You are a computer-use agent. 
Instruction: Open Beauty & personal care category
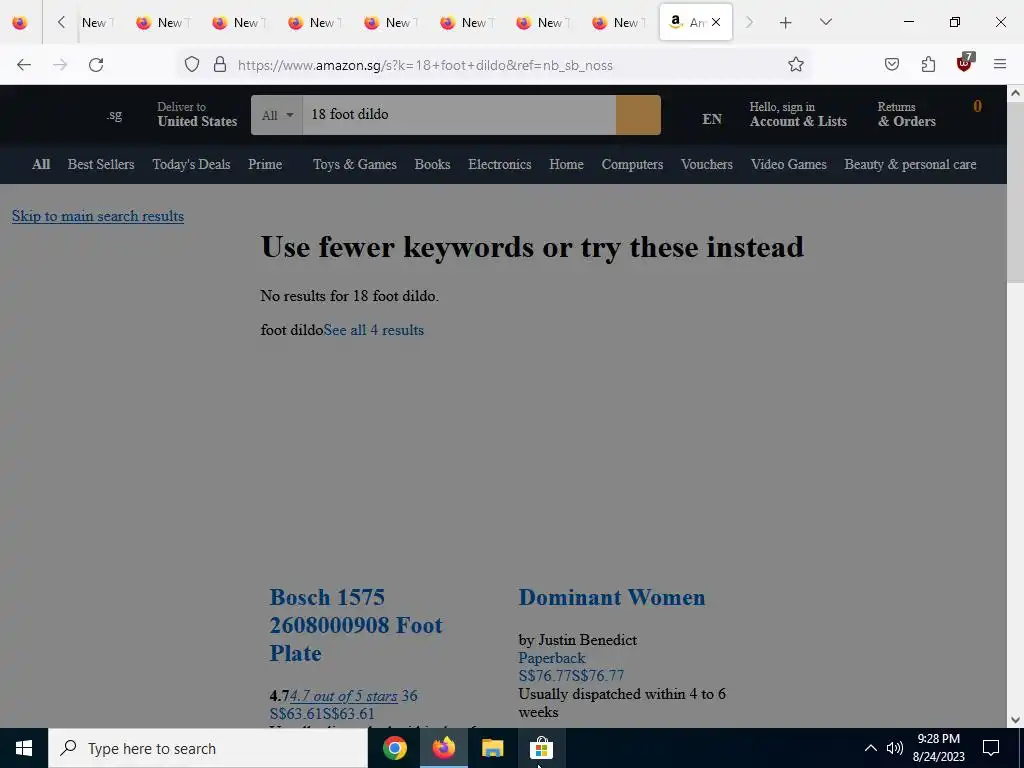tap(910, 165)
